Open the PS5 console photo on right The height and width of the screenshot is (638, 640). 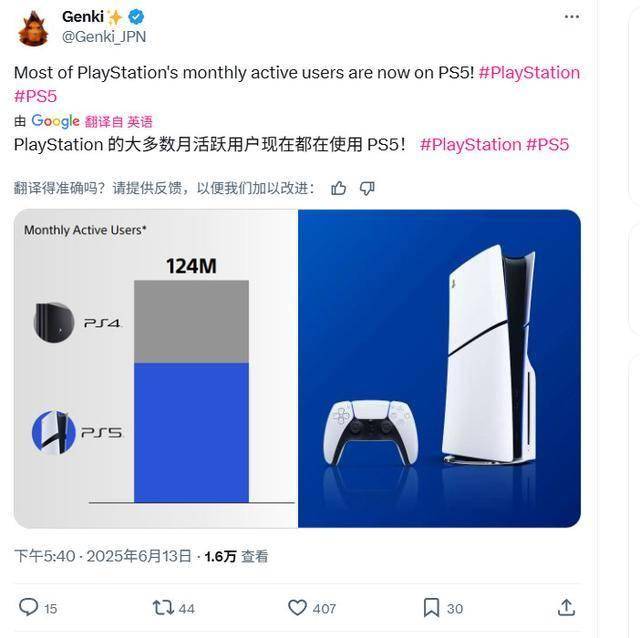pos(440,369)
